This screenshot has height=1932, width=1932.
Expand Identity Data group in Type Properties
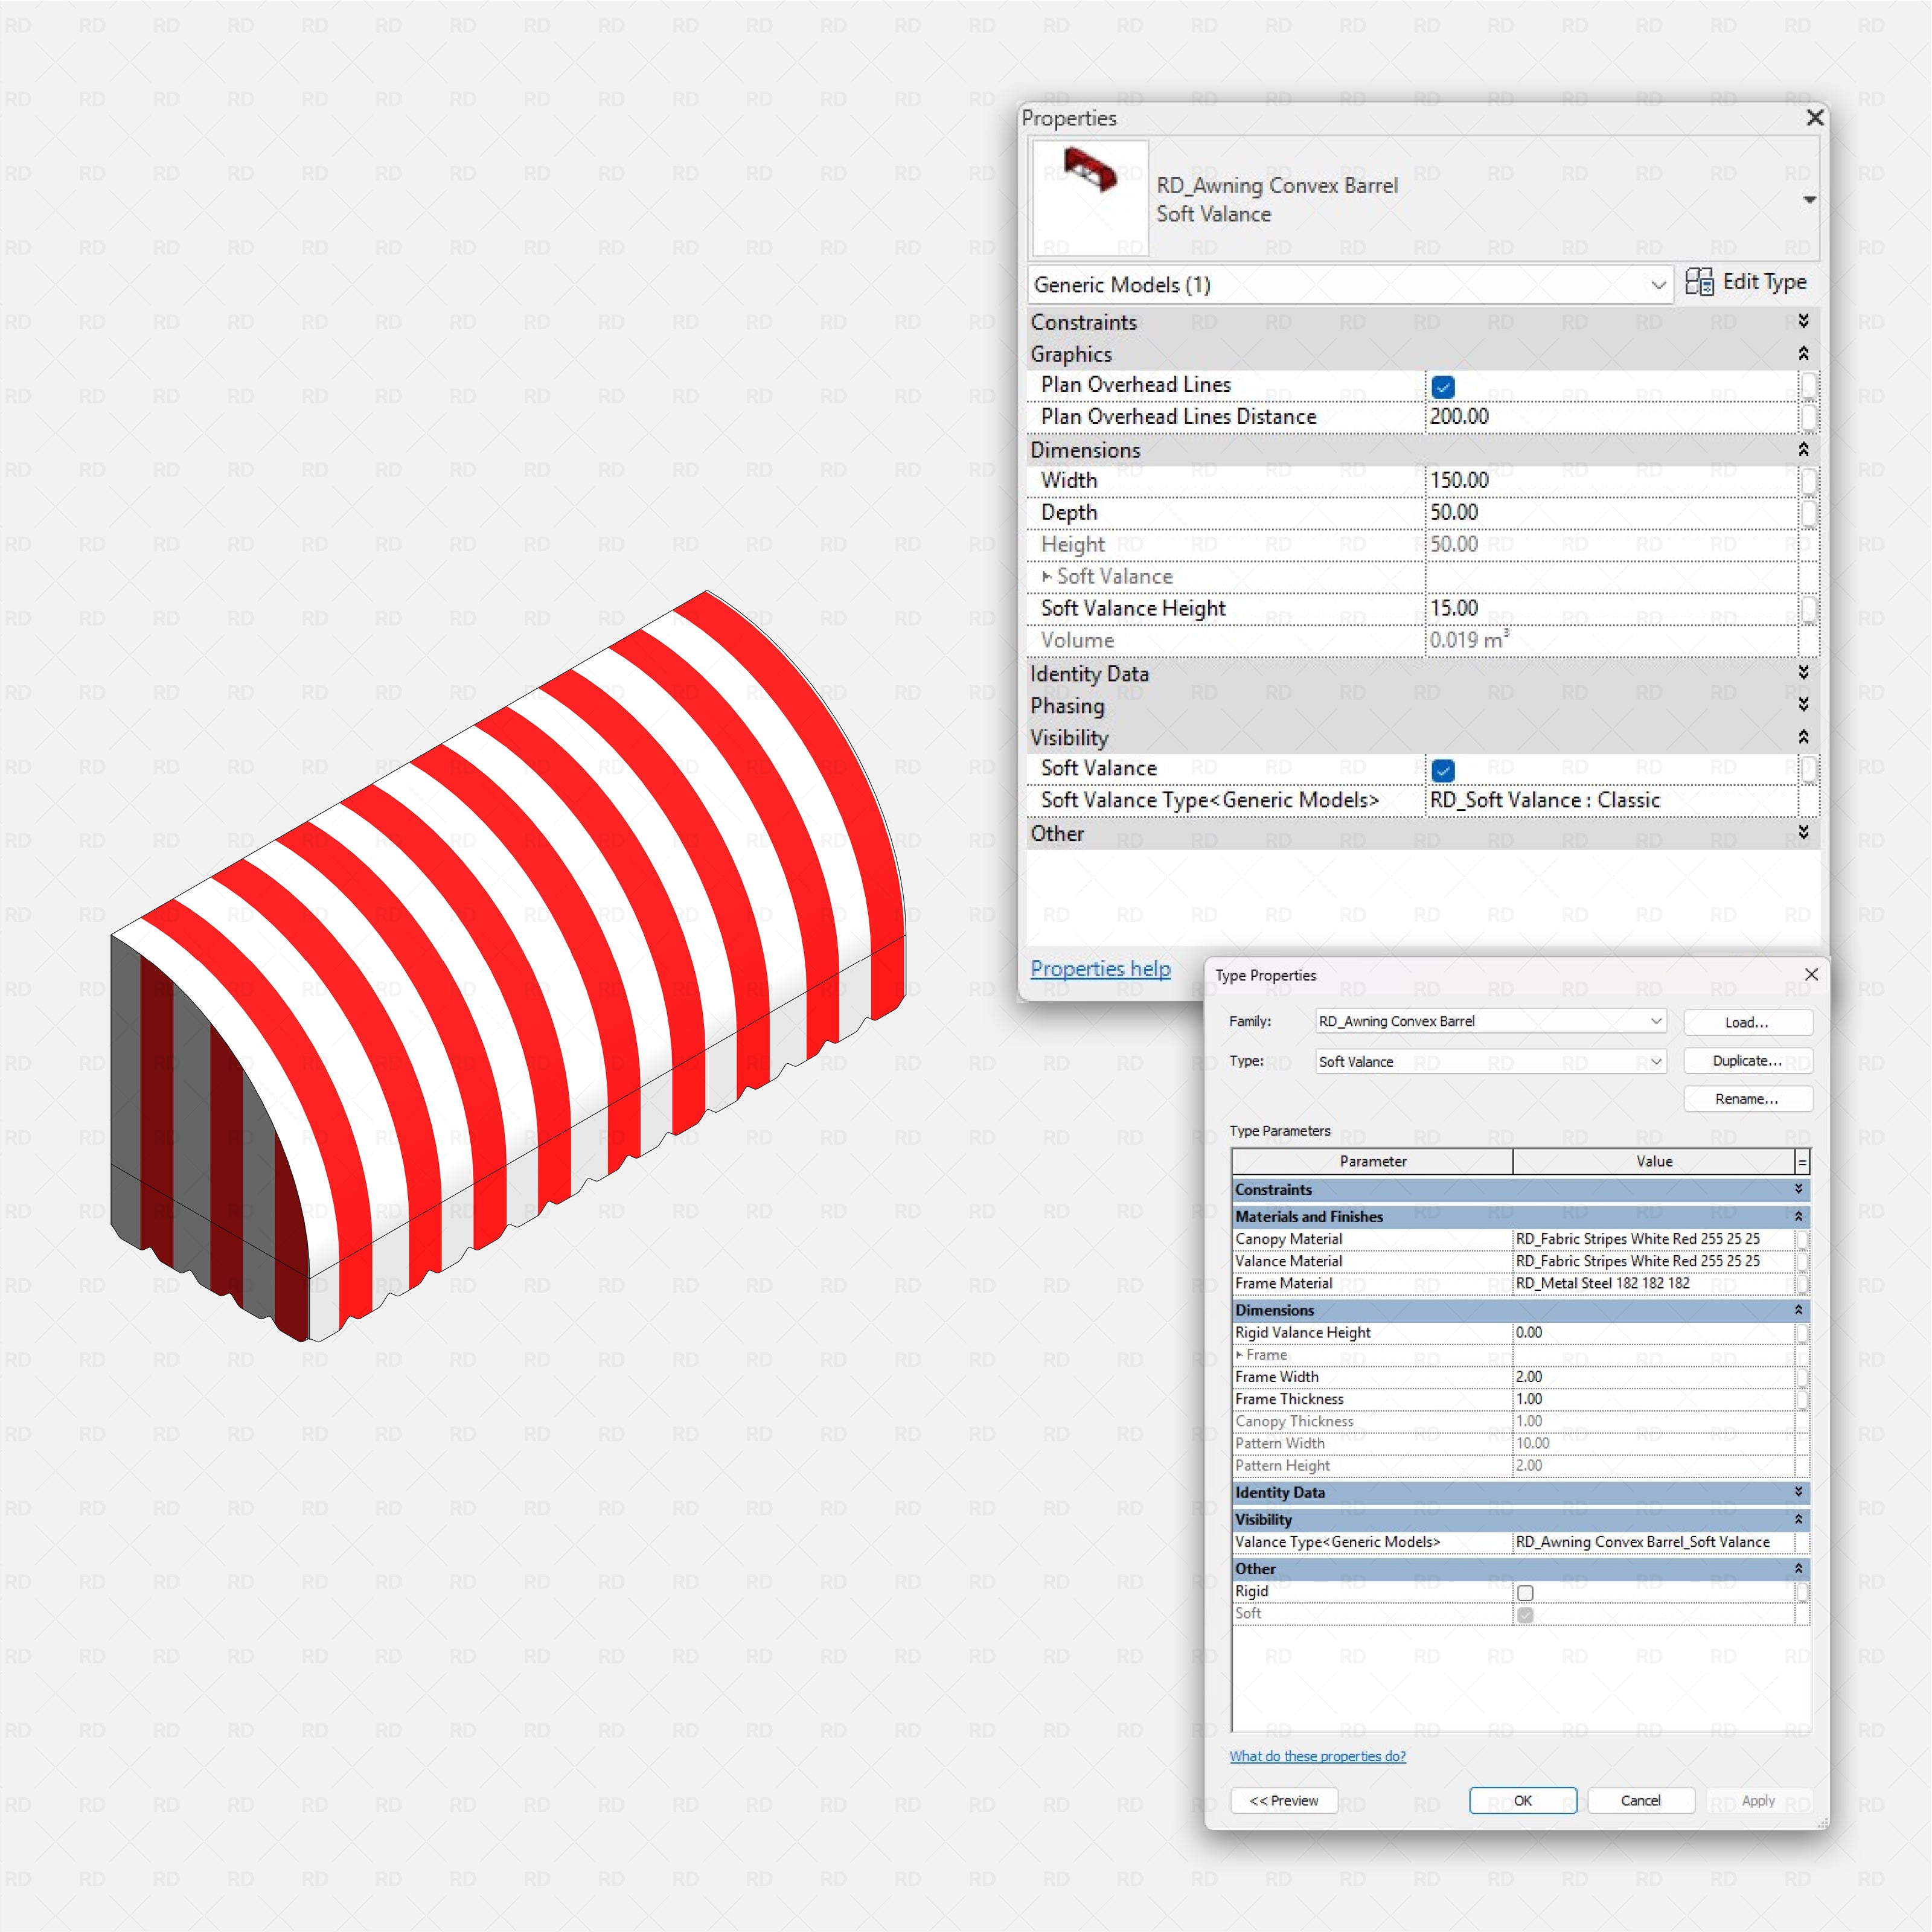coord(1798,1492)
